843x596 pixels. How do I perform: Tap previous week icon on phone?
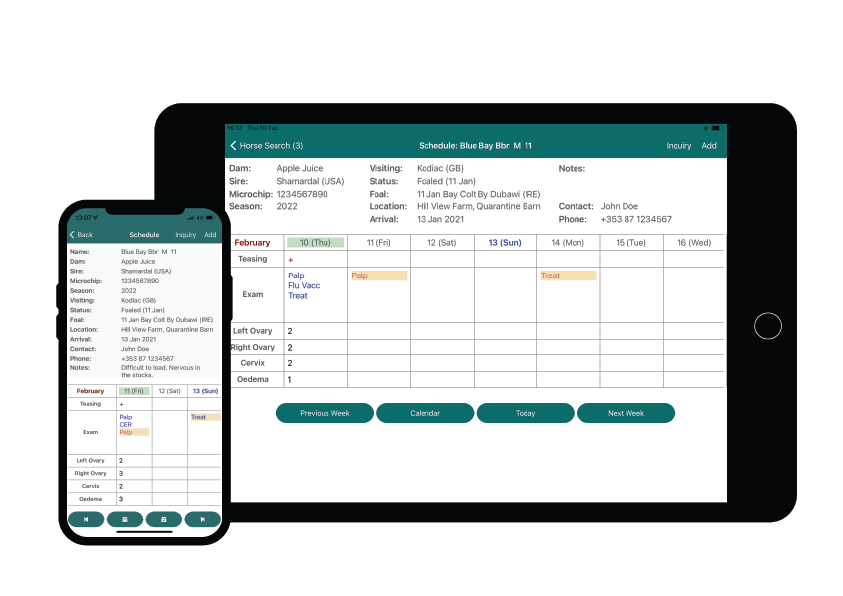pyautogui.click(x=86, y=519)
